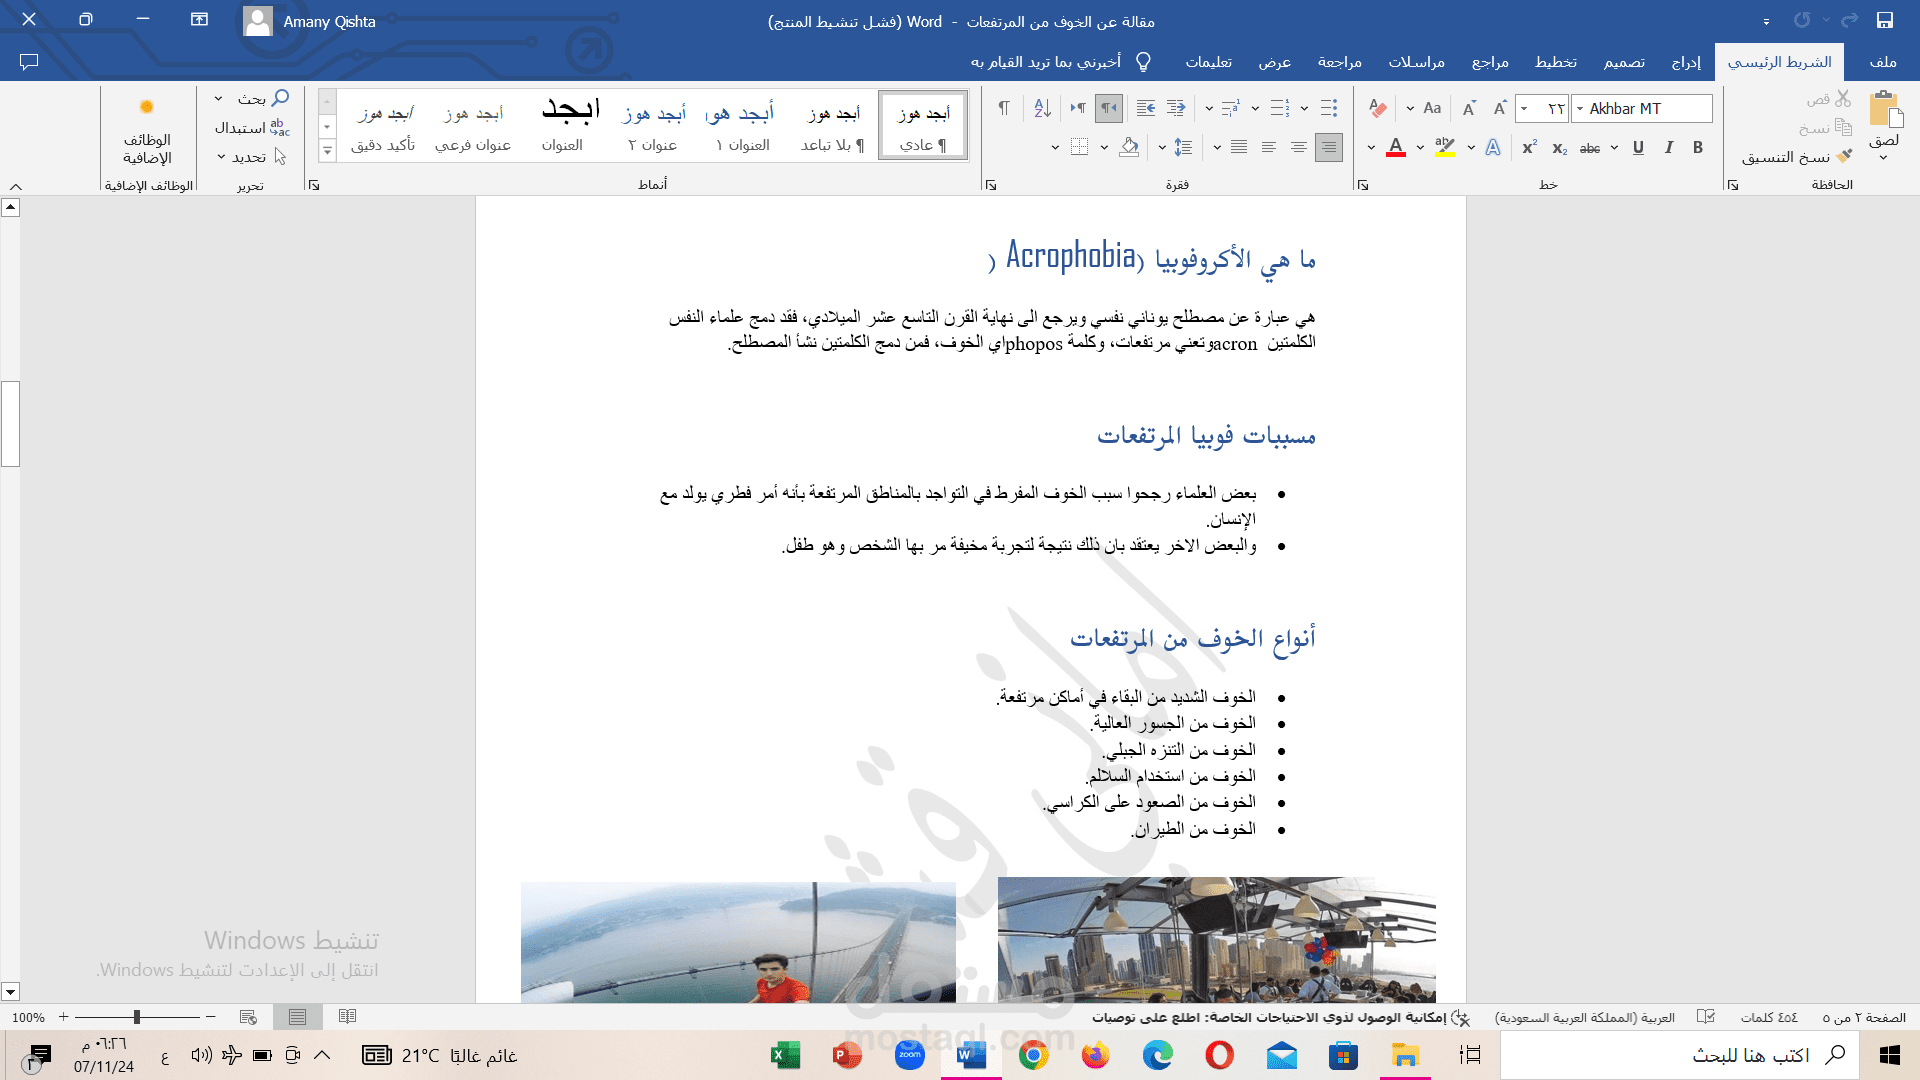
Task: Apply the Heading 1 style
Action: 742,126
